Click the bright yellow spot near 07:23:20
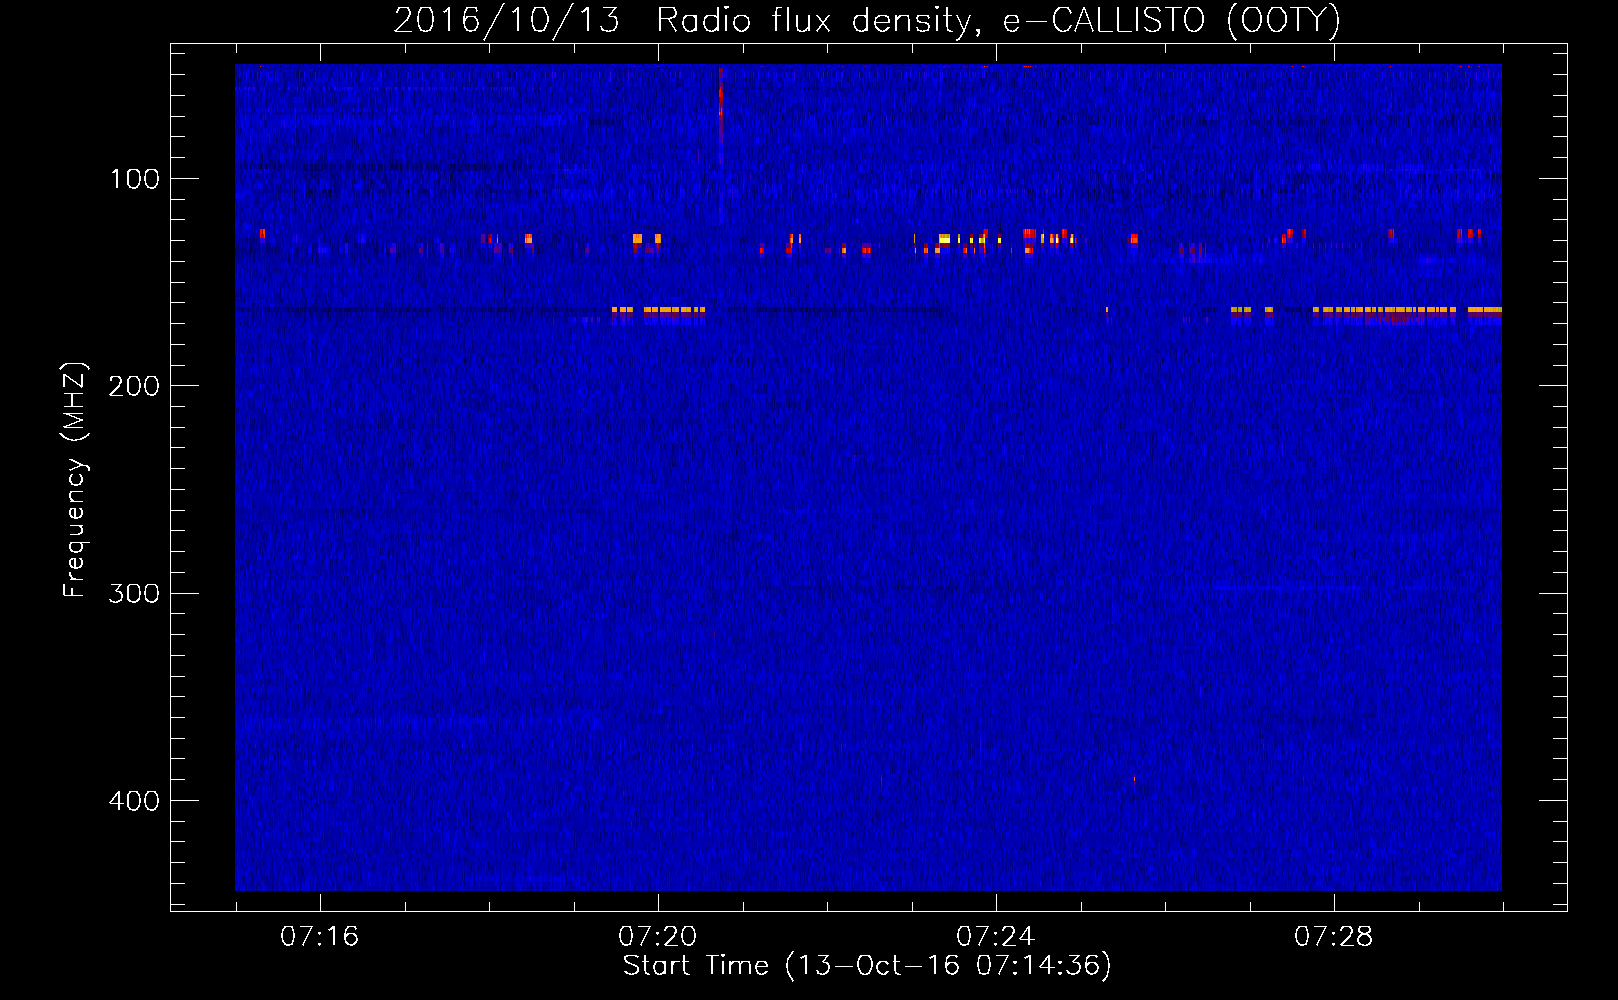Image resolution: width=1618 pixels, height=1000 pixels. [x=944, y=239]
